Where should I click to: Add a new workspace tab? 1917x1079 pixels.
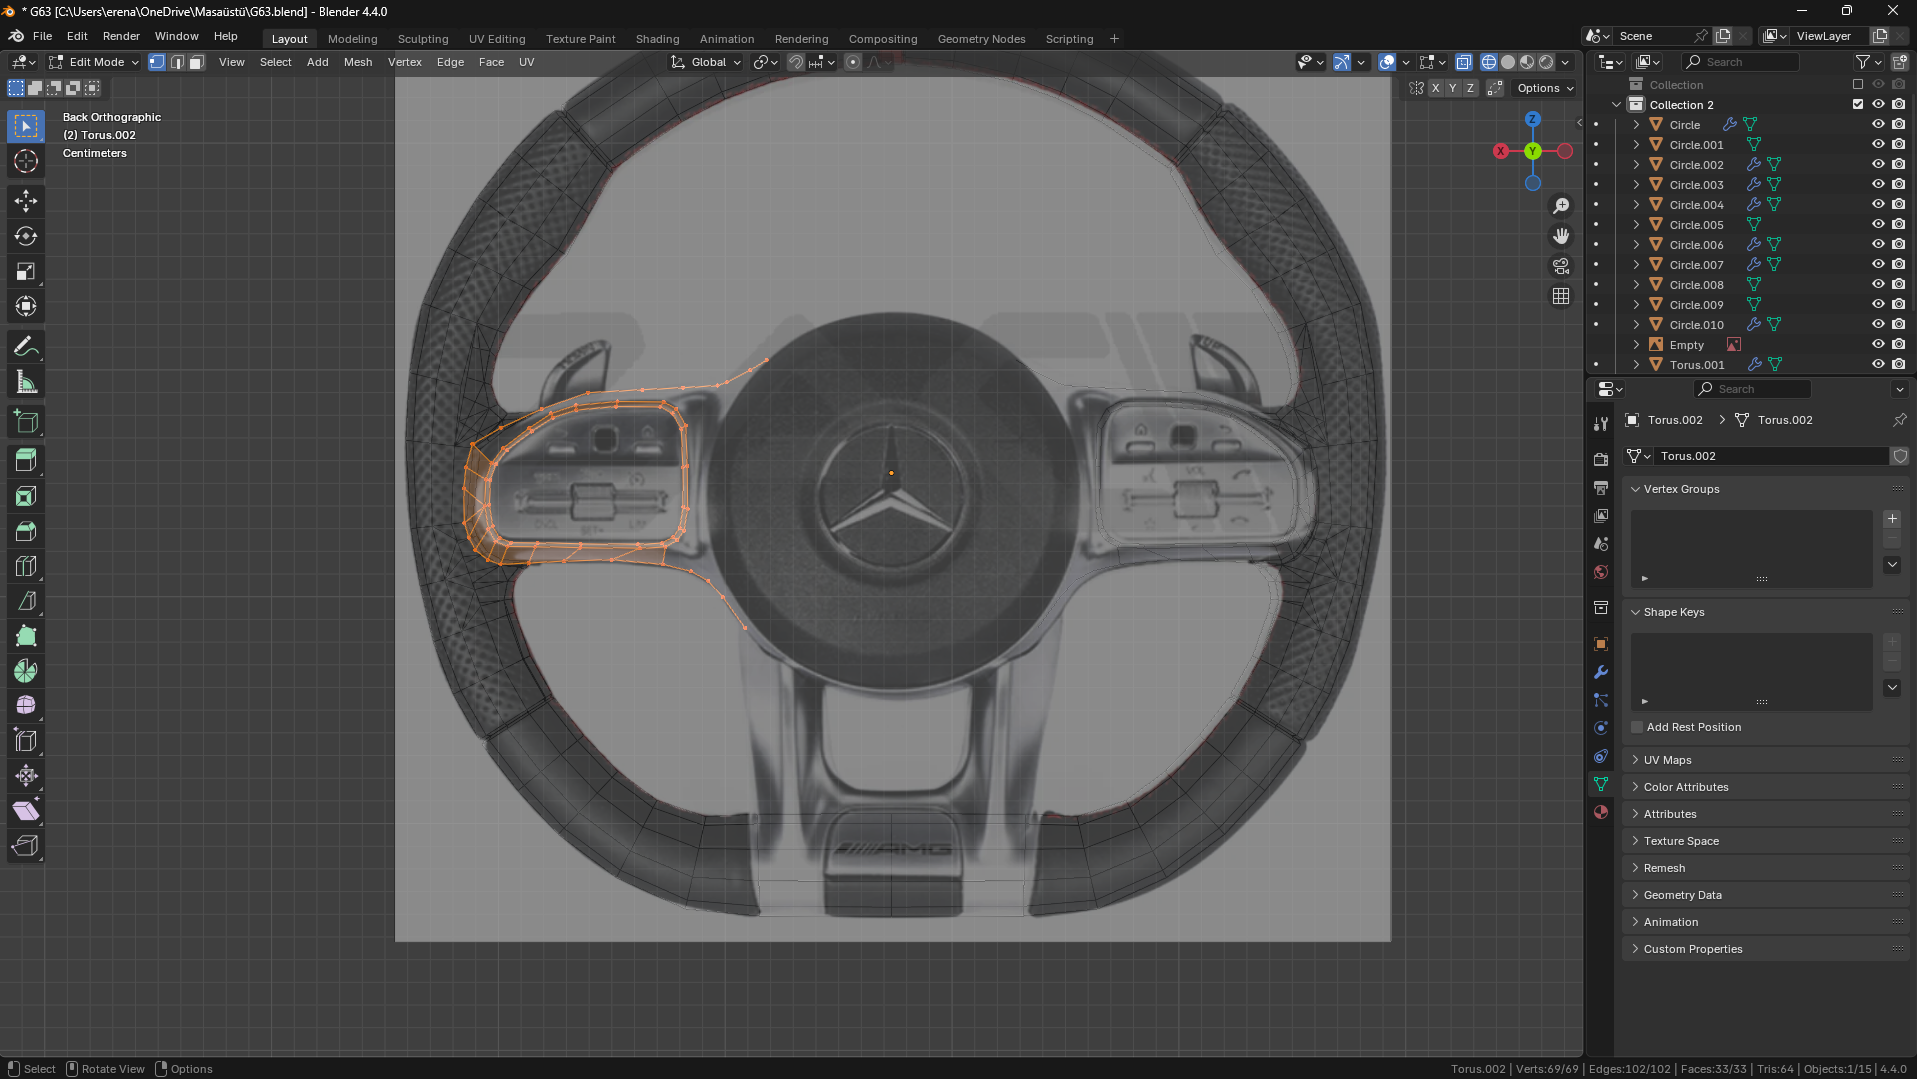tap(1114, 39)
